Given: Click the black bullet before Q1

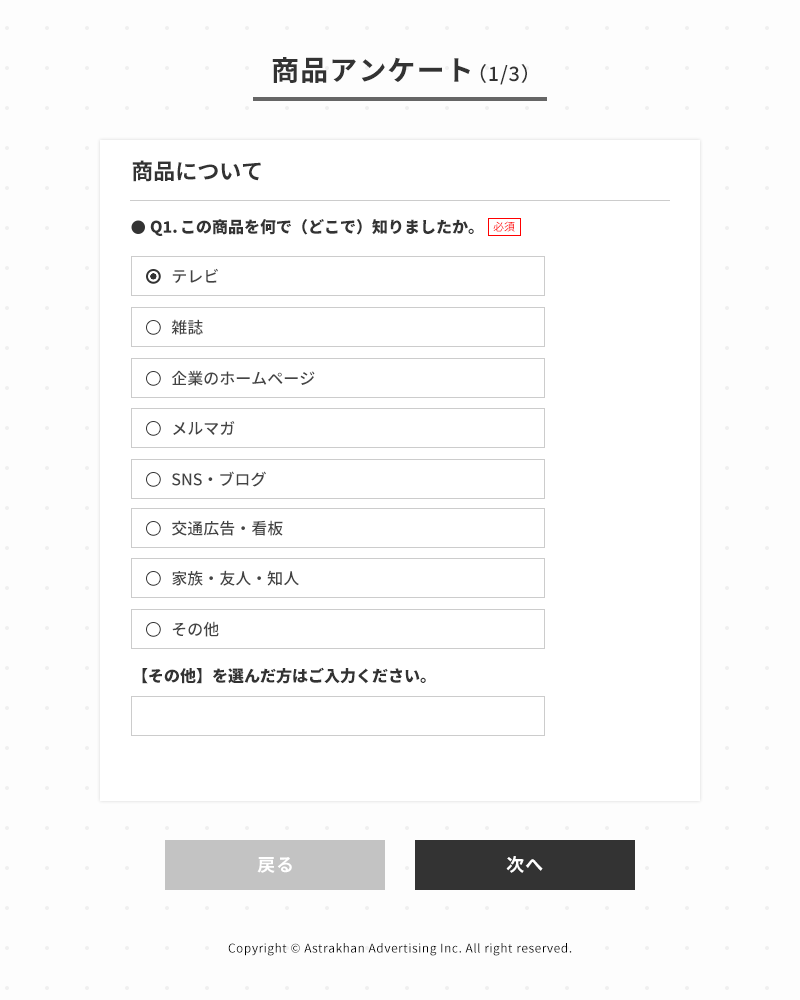Looking at the screenshot, I should [x=138, y=227].
